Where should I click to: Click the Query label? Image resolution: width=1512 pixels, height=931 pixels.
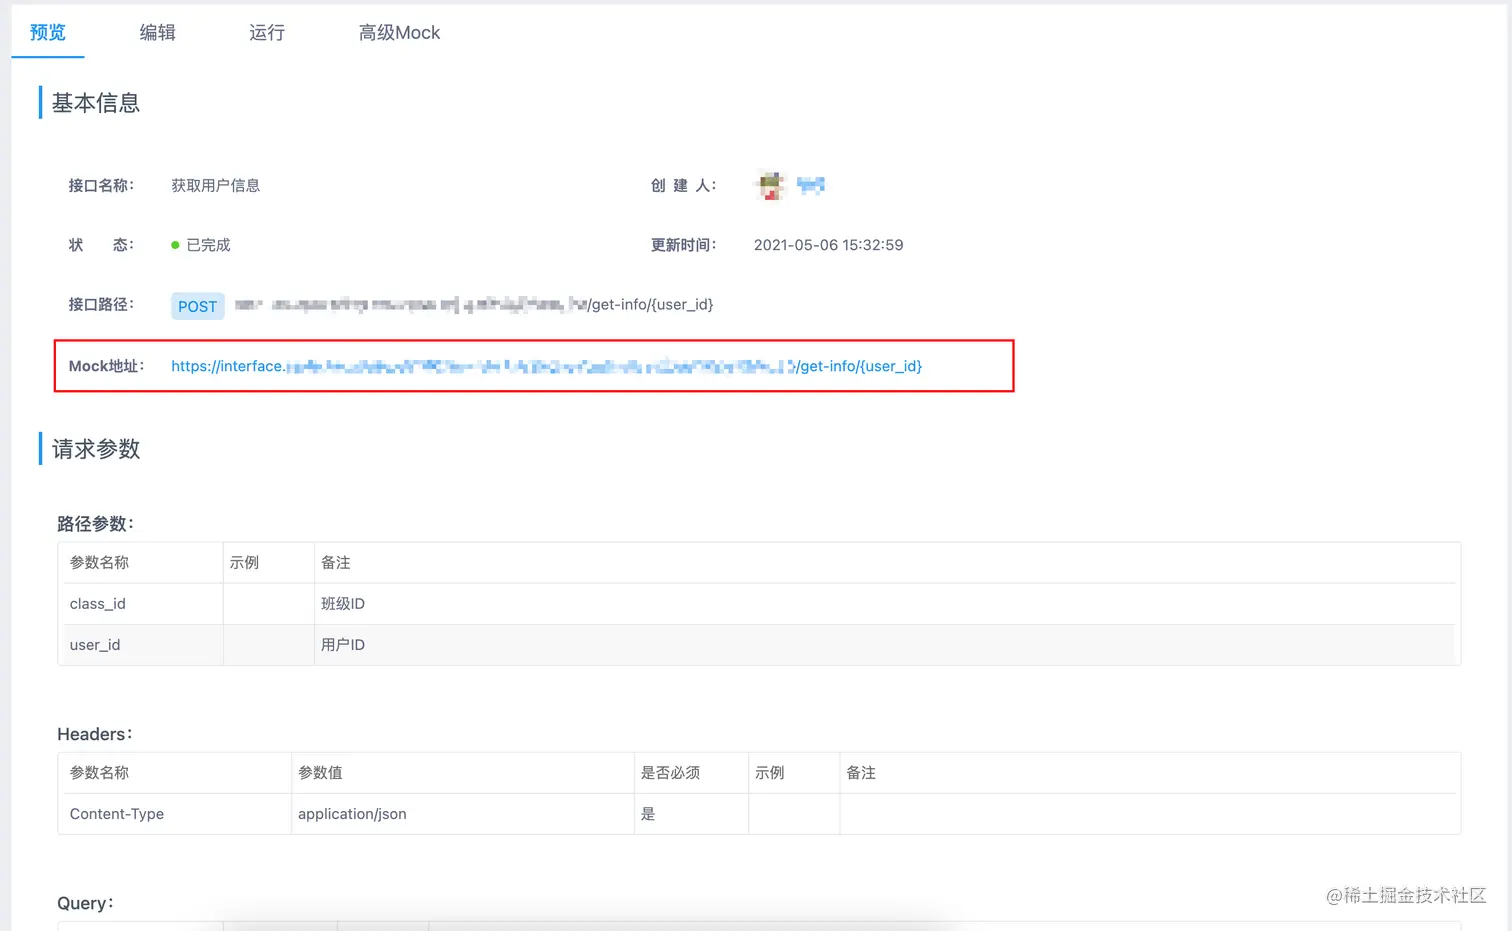click(85, 903)
